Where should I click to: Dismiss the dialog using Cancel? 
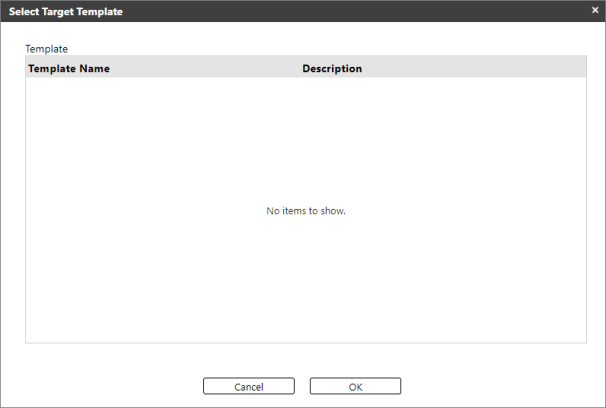coord(249,386)
